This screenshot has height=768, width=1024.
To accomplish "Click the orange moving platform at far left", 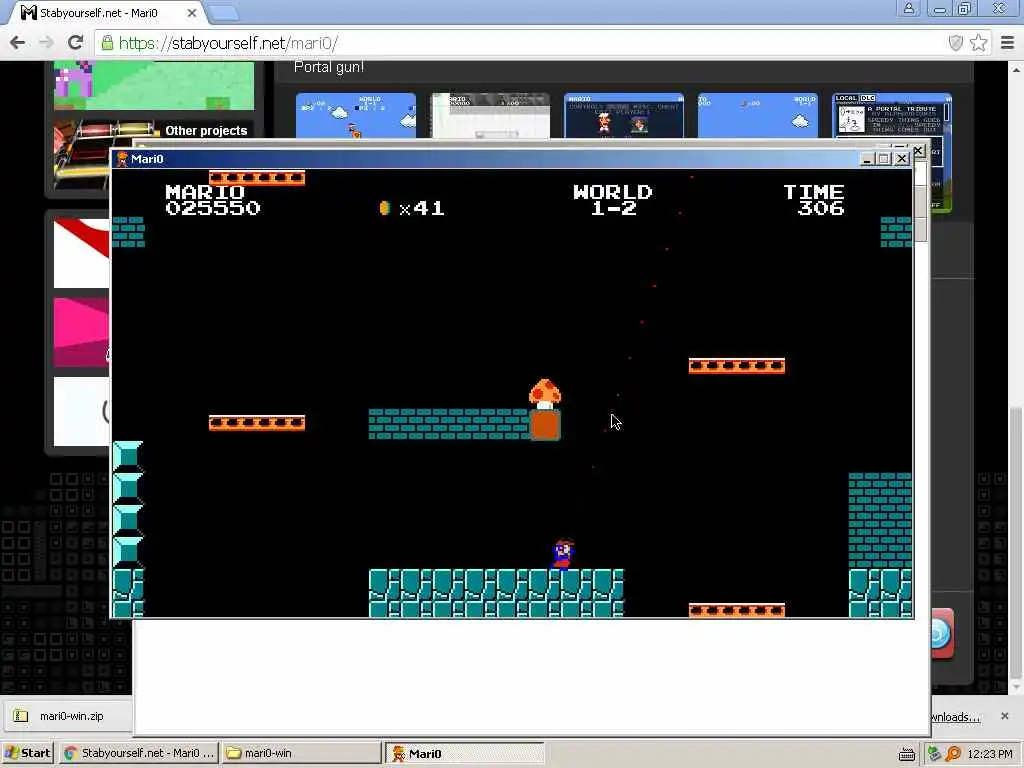I will pos(257,423).
